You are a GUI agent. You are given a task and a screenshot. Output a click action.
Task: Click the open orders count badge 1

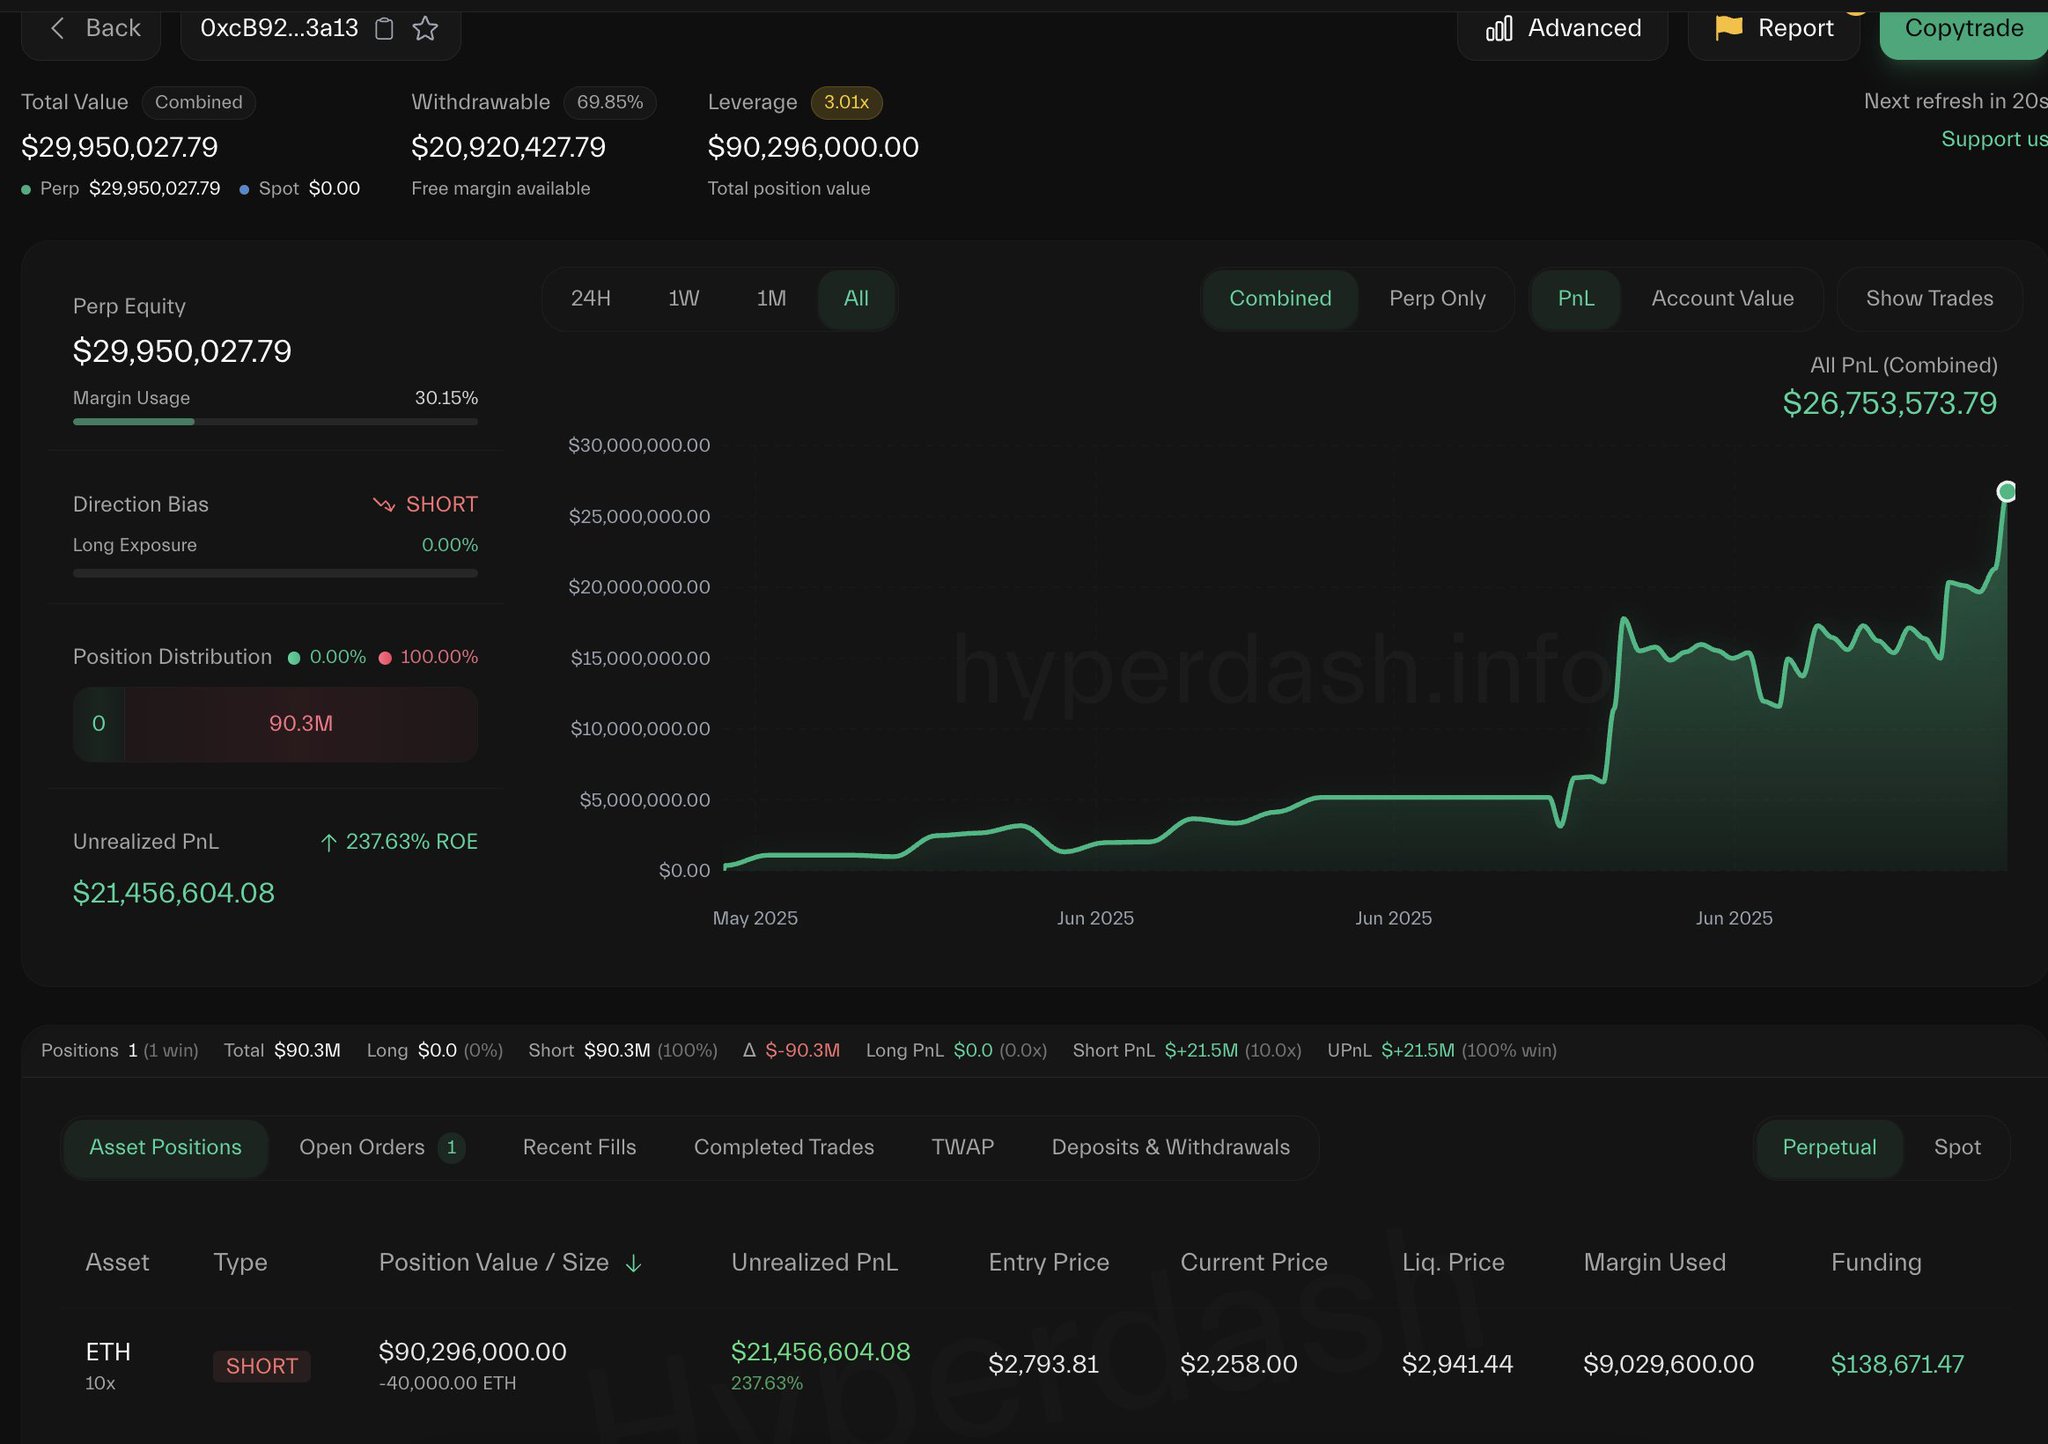(451, 1147)
